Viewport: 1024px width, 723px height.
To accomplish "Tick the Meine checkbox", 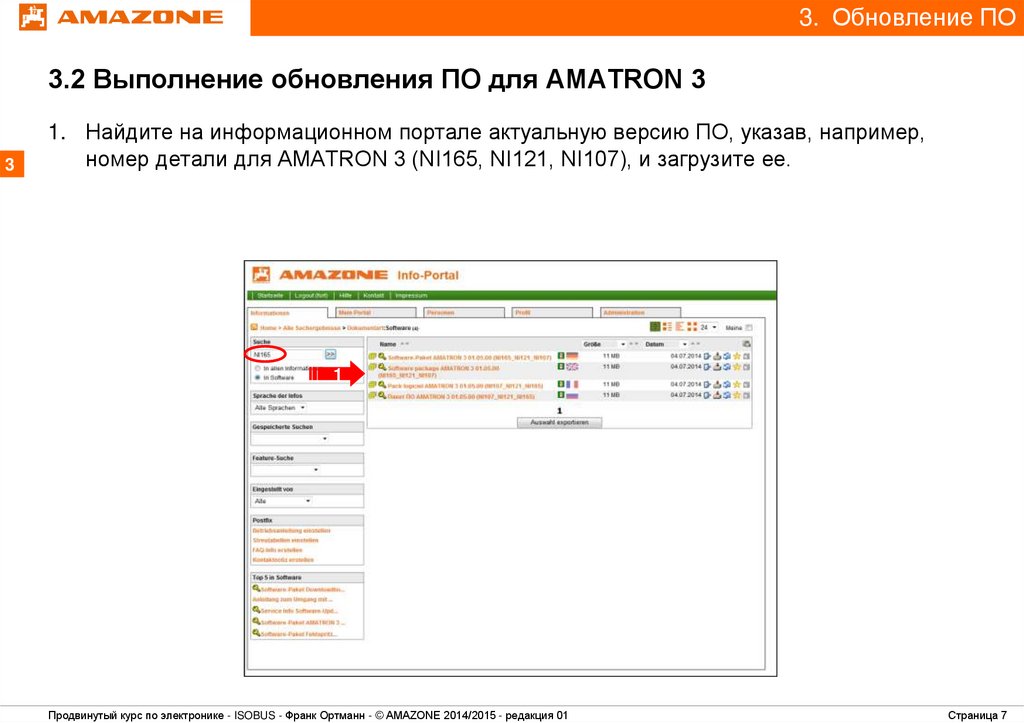I will point(748,327).
